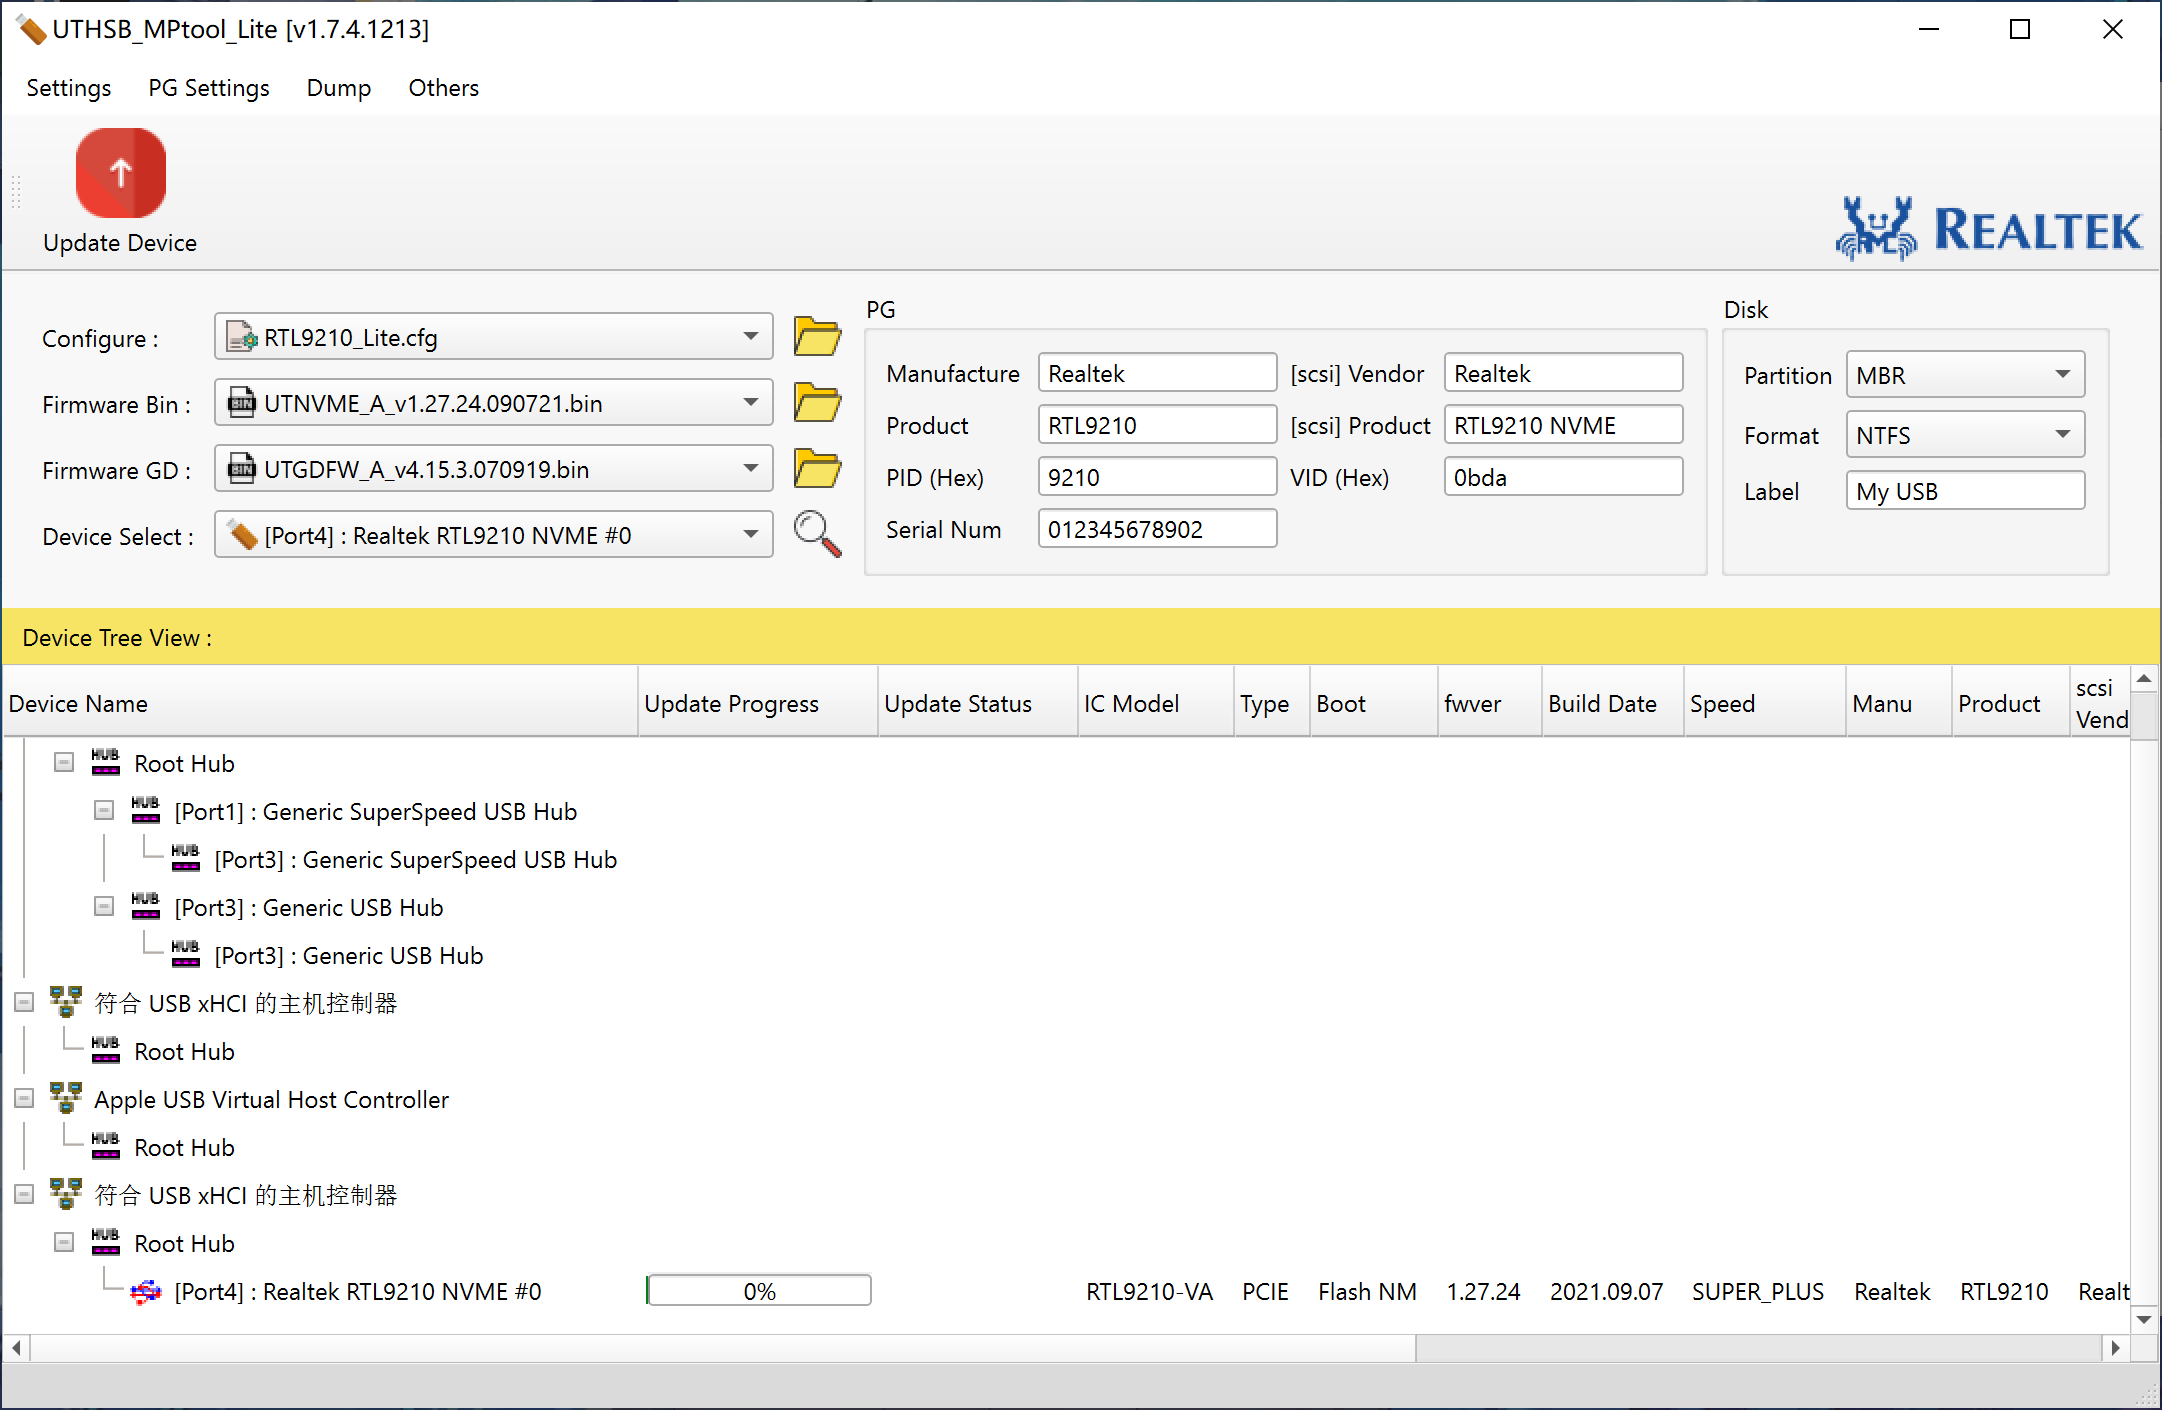Click the Manufacture input field
This screenshot has height=1410, width=2162.
1157,373
